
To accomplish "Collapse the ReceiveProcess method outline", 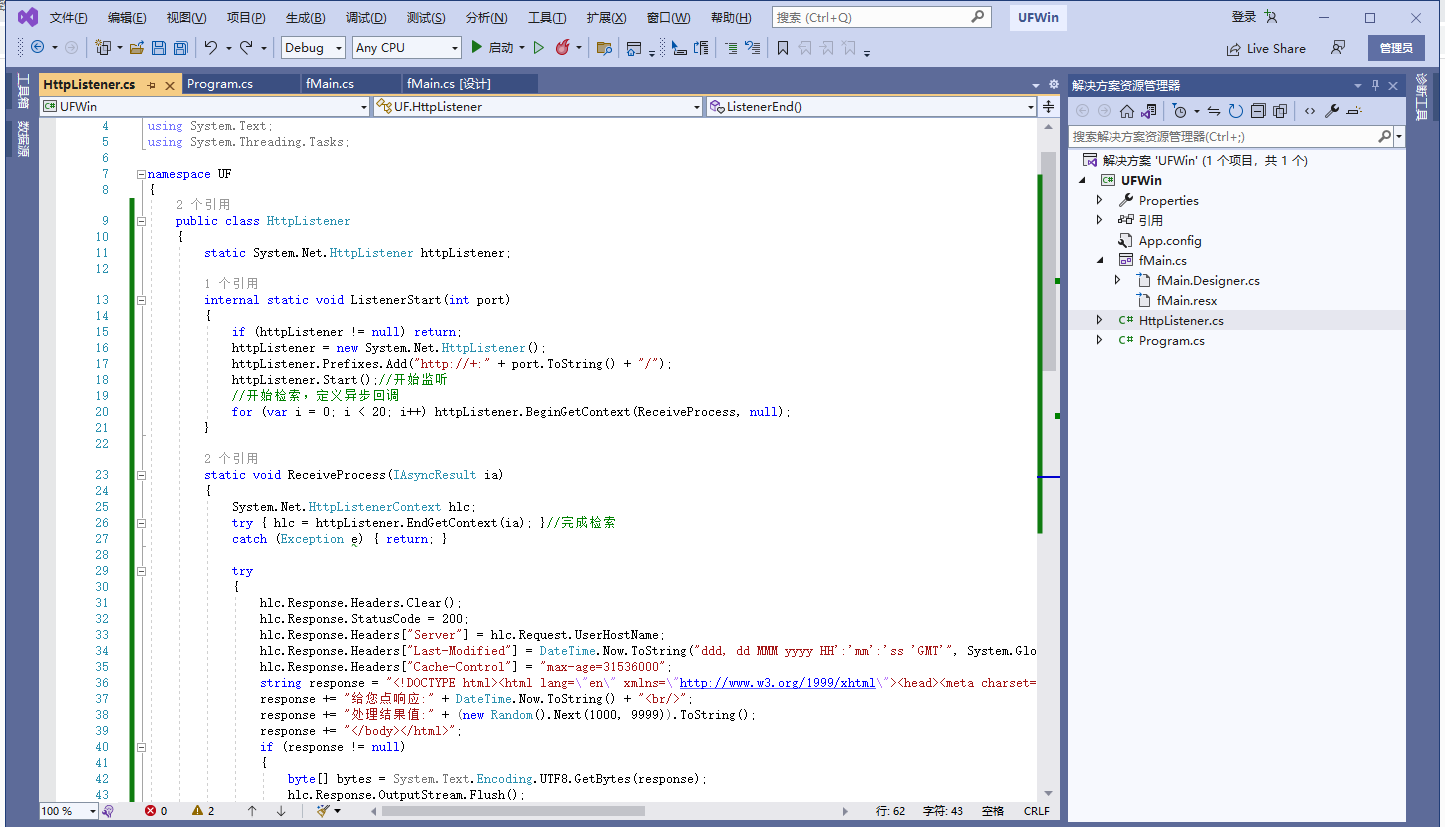I will pos(141,475).
